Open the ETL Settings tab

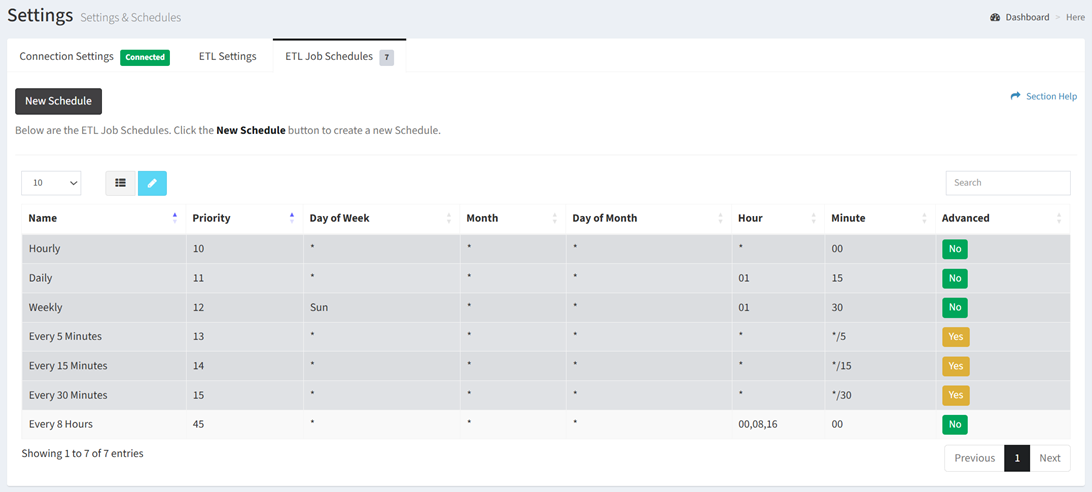pyautogui.click(x=227, y=57)
